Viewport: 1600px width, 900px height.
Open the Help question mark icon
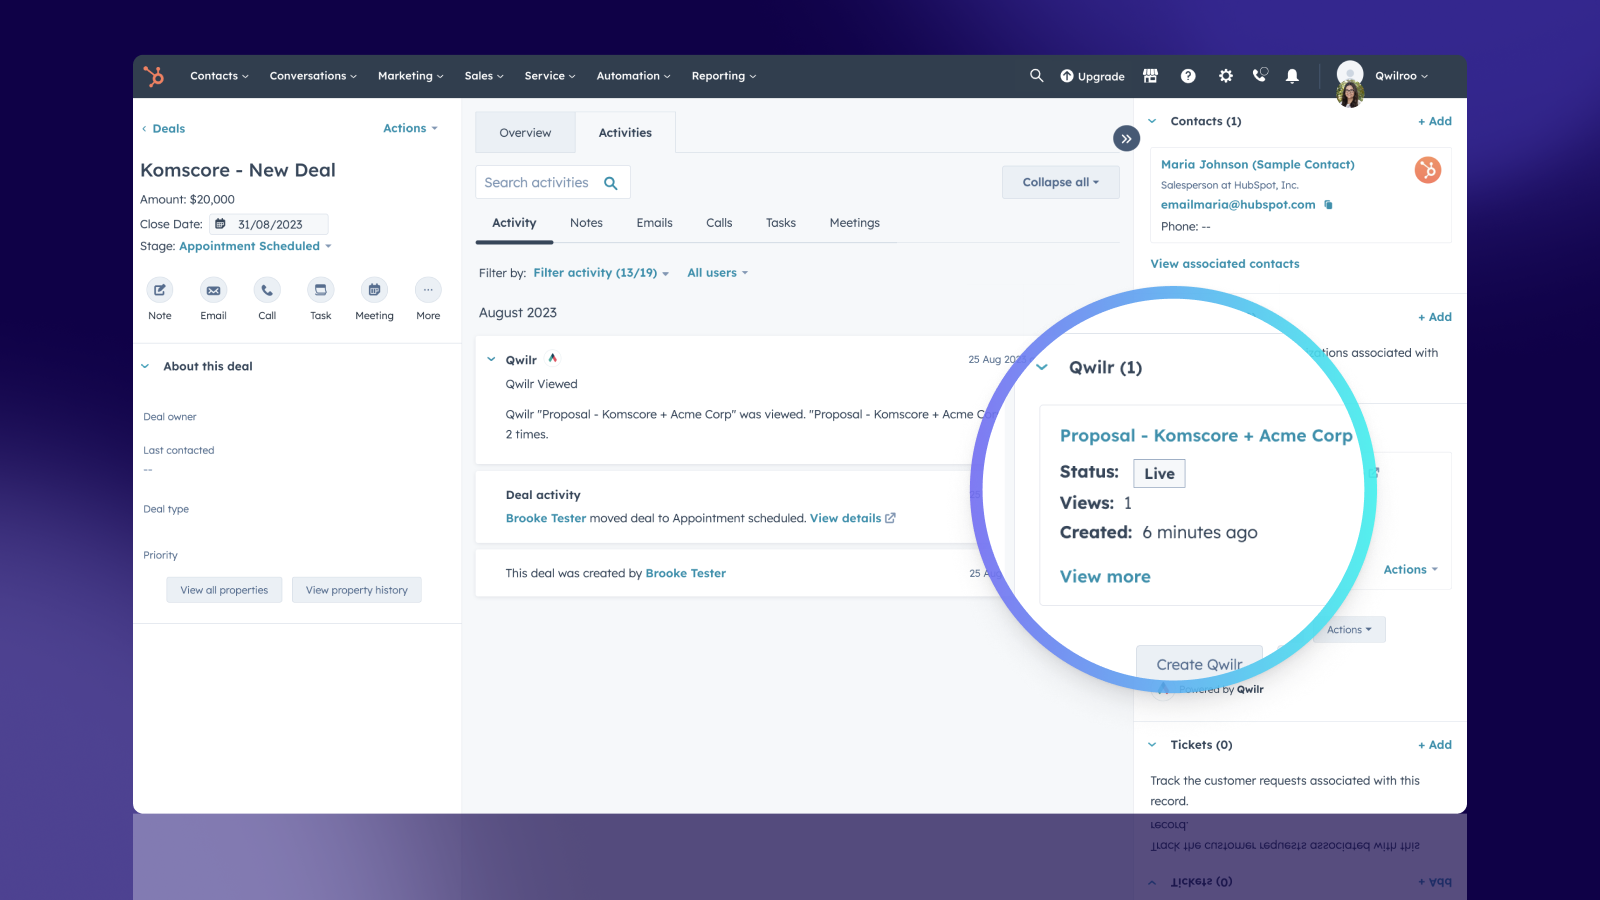click(1188, 76)
